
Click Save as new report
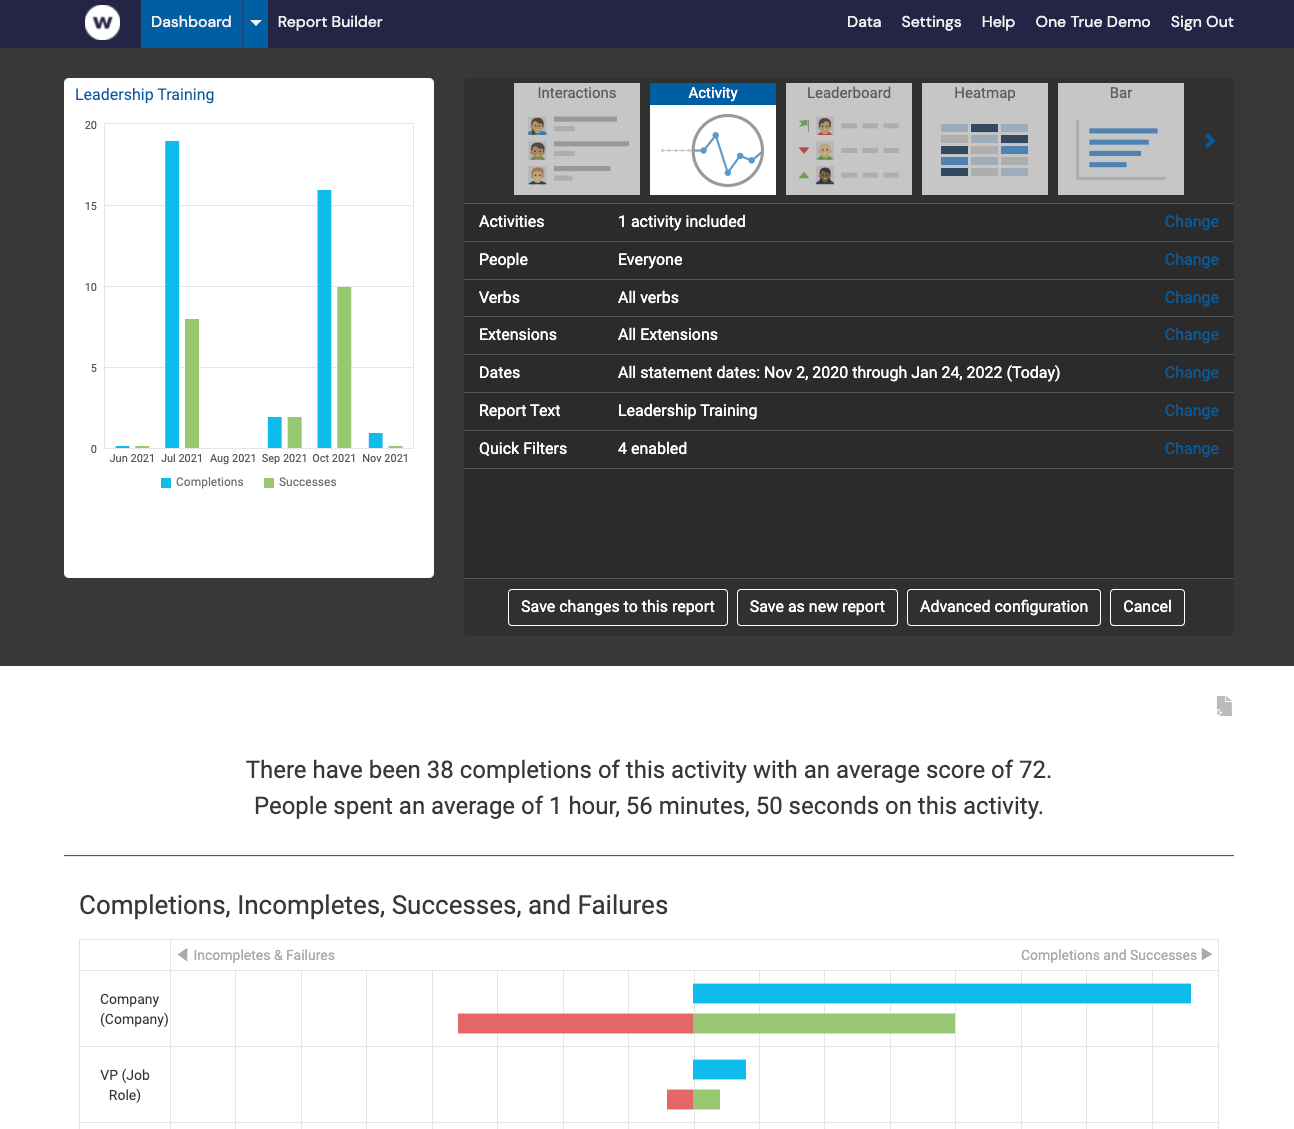coord(817,607)
